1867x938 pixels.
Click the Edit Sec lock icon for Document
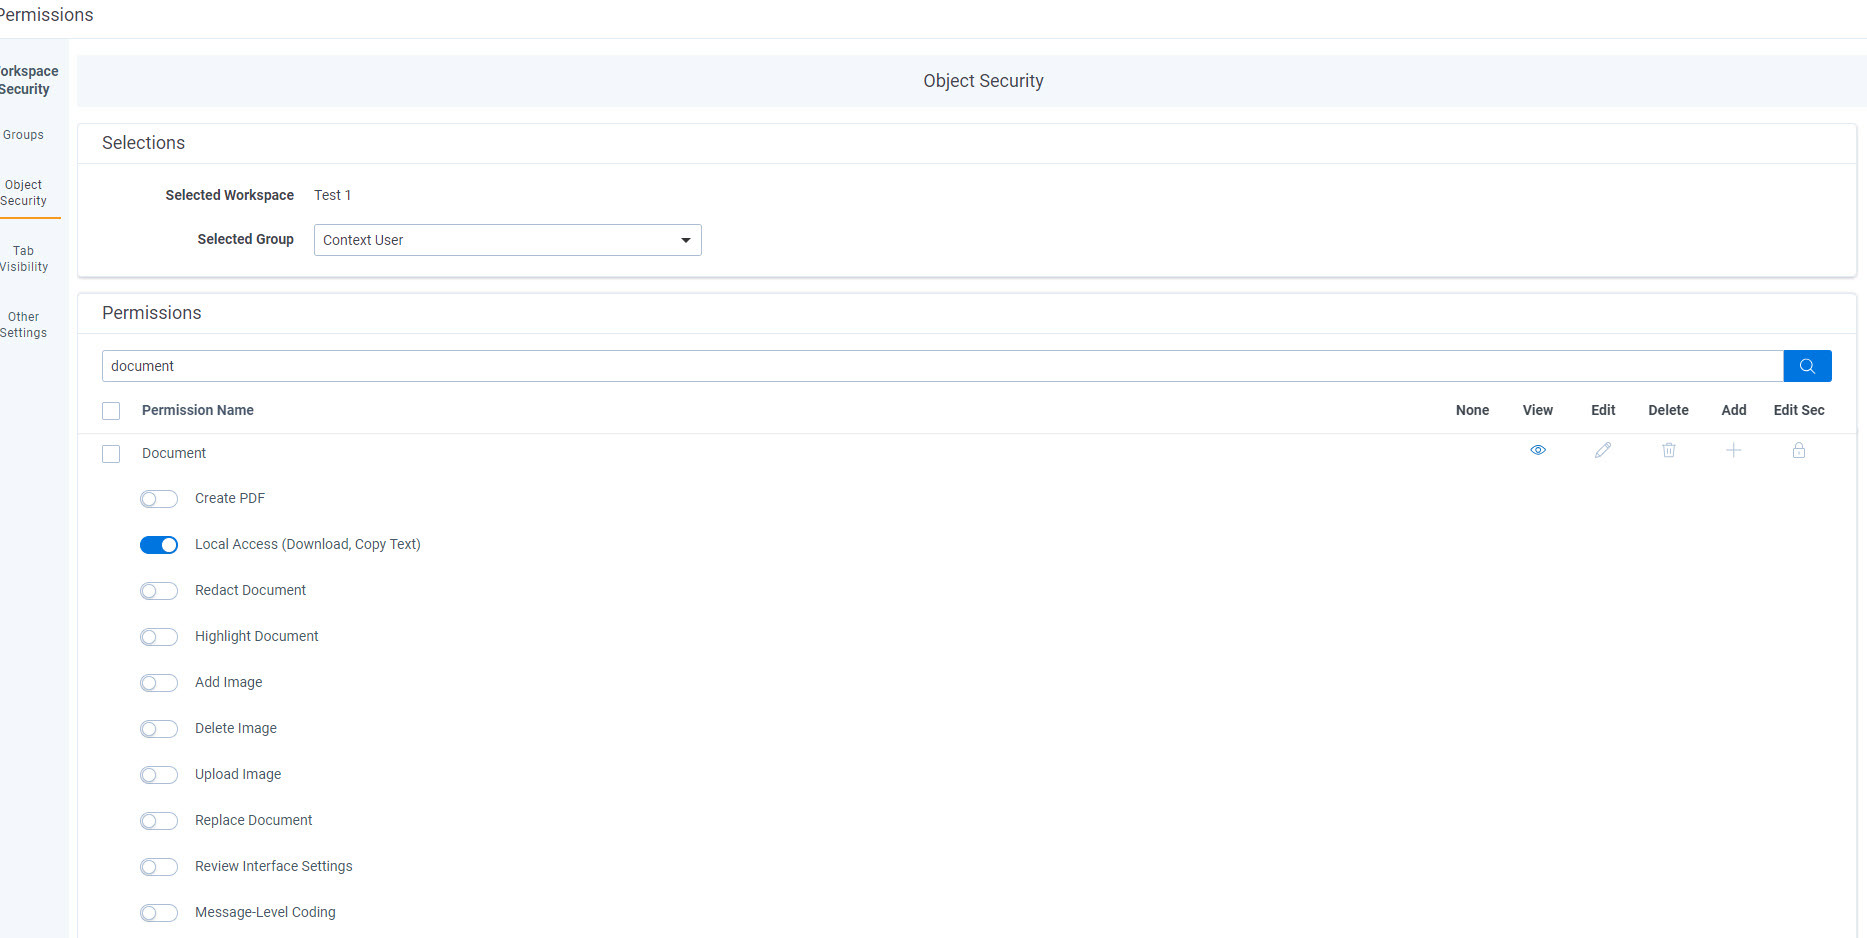(1799, 450)
